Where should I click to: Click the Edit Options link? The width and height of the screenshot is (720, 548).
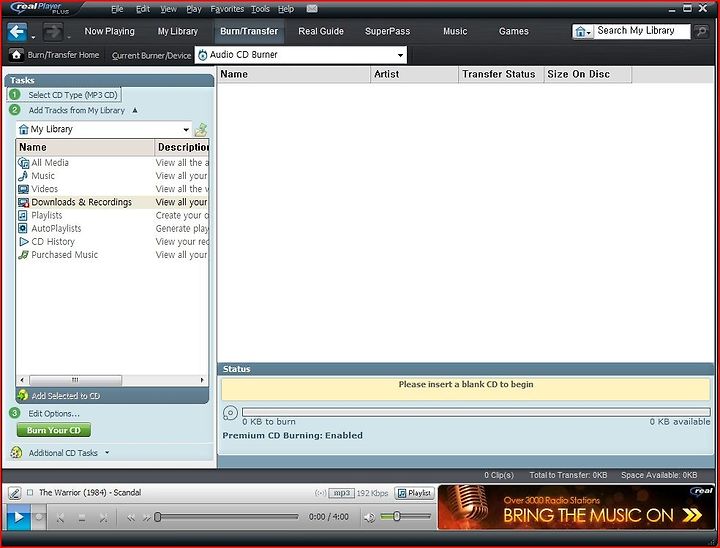(54, 413)
